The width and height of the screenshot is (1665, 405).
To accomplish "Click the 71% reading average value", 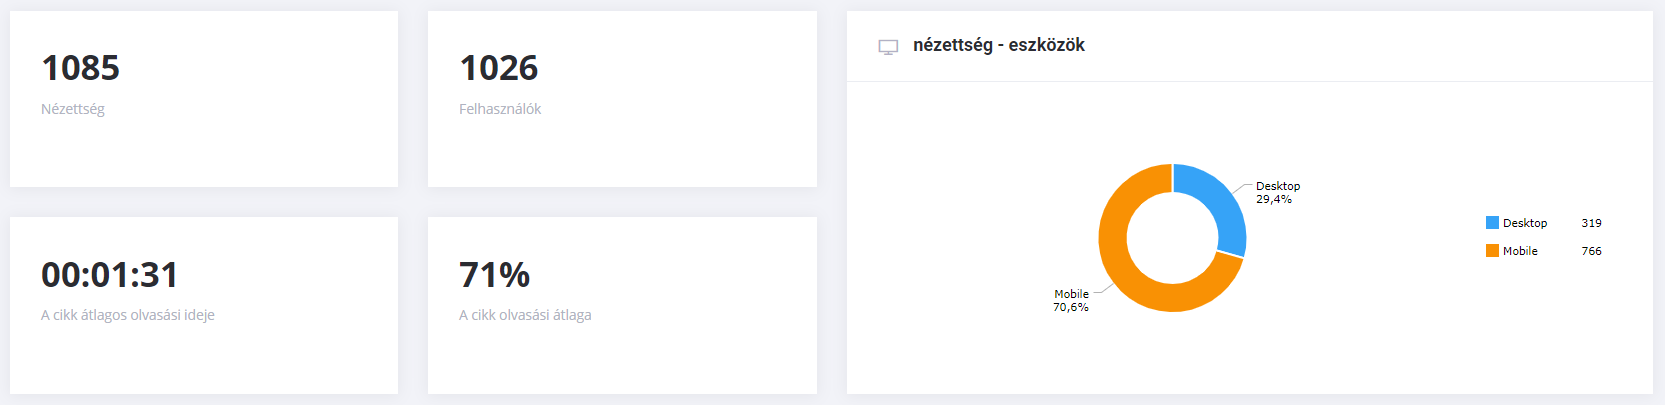I will 494,274.
